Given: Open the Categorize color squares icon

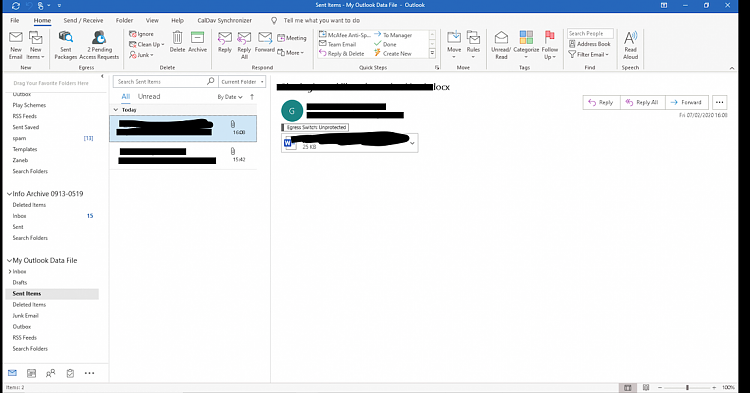Looking at the screenshot, I should pyautogui.click(x=526, y=45).
